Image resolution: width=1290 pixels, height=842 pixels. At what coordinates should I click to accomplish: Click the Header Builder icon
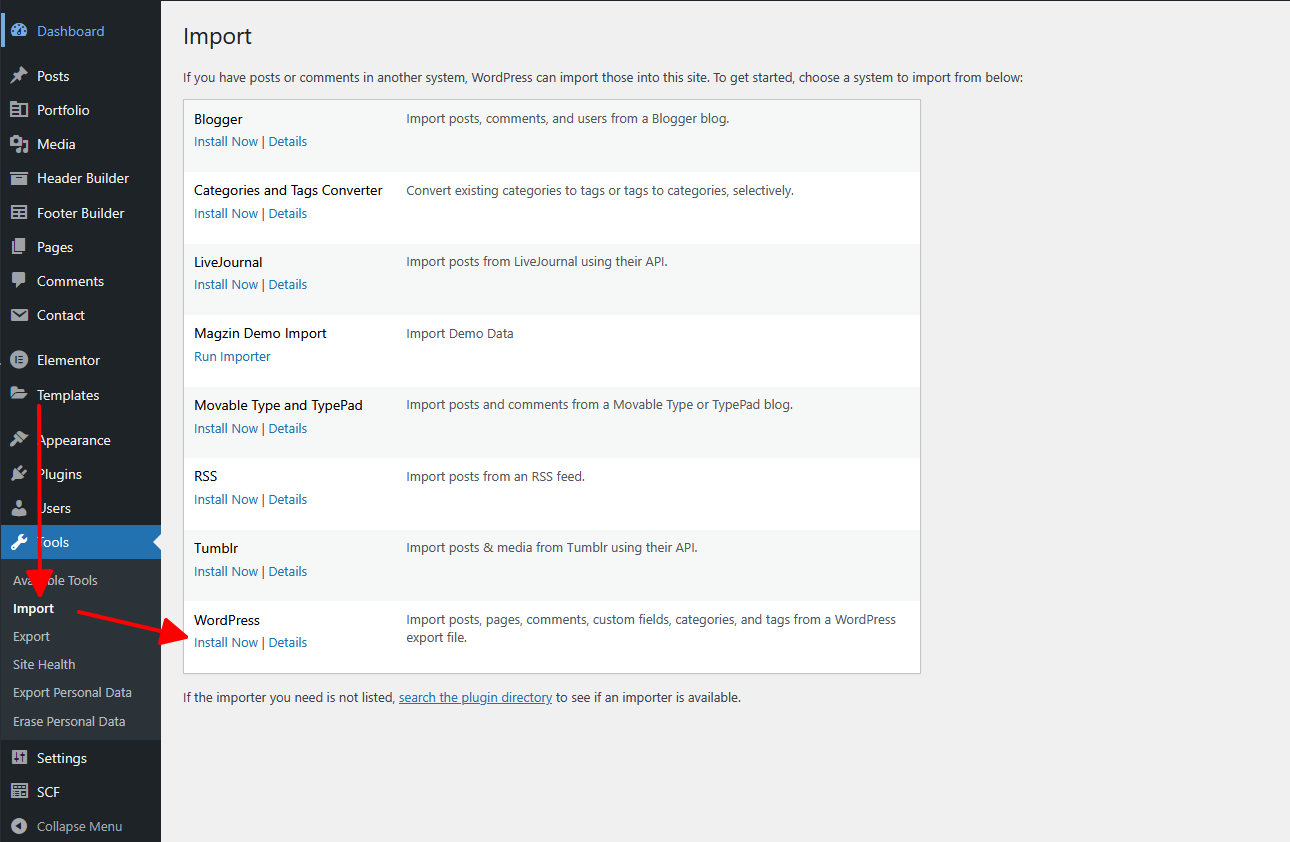click(x=19, y=178)
